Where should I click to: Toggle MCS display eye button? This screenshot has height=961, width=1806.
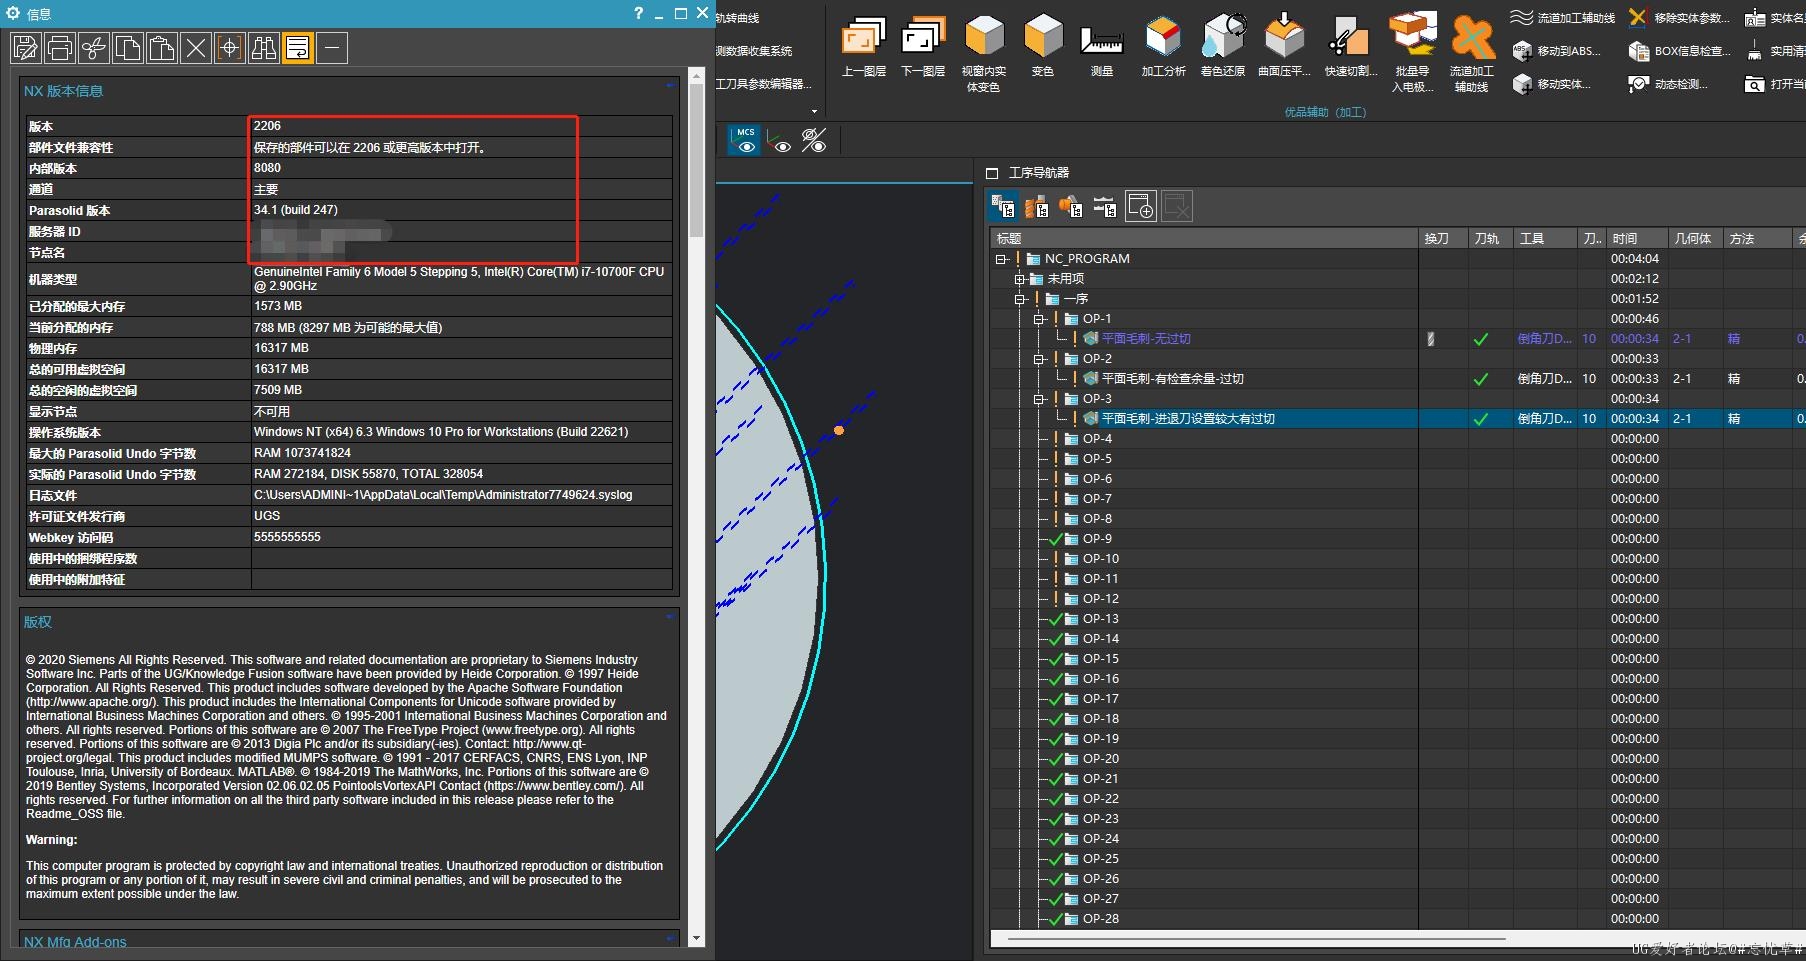pyautogui.click(x=746, y=140)
